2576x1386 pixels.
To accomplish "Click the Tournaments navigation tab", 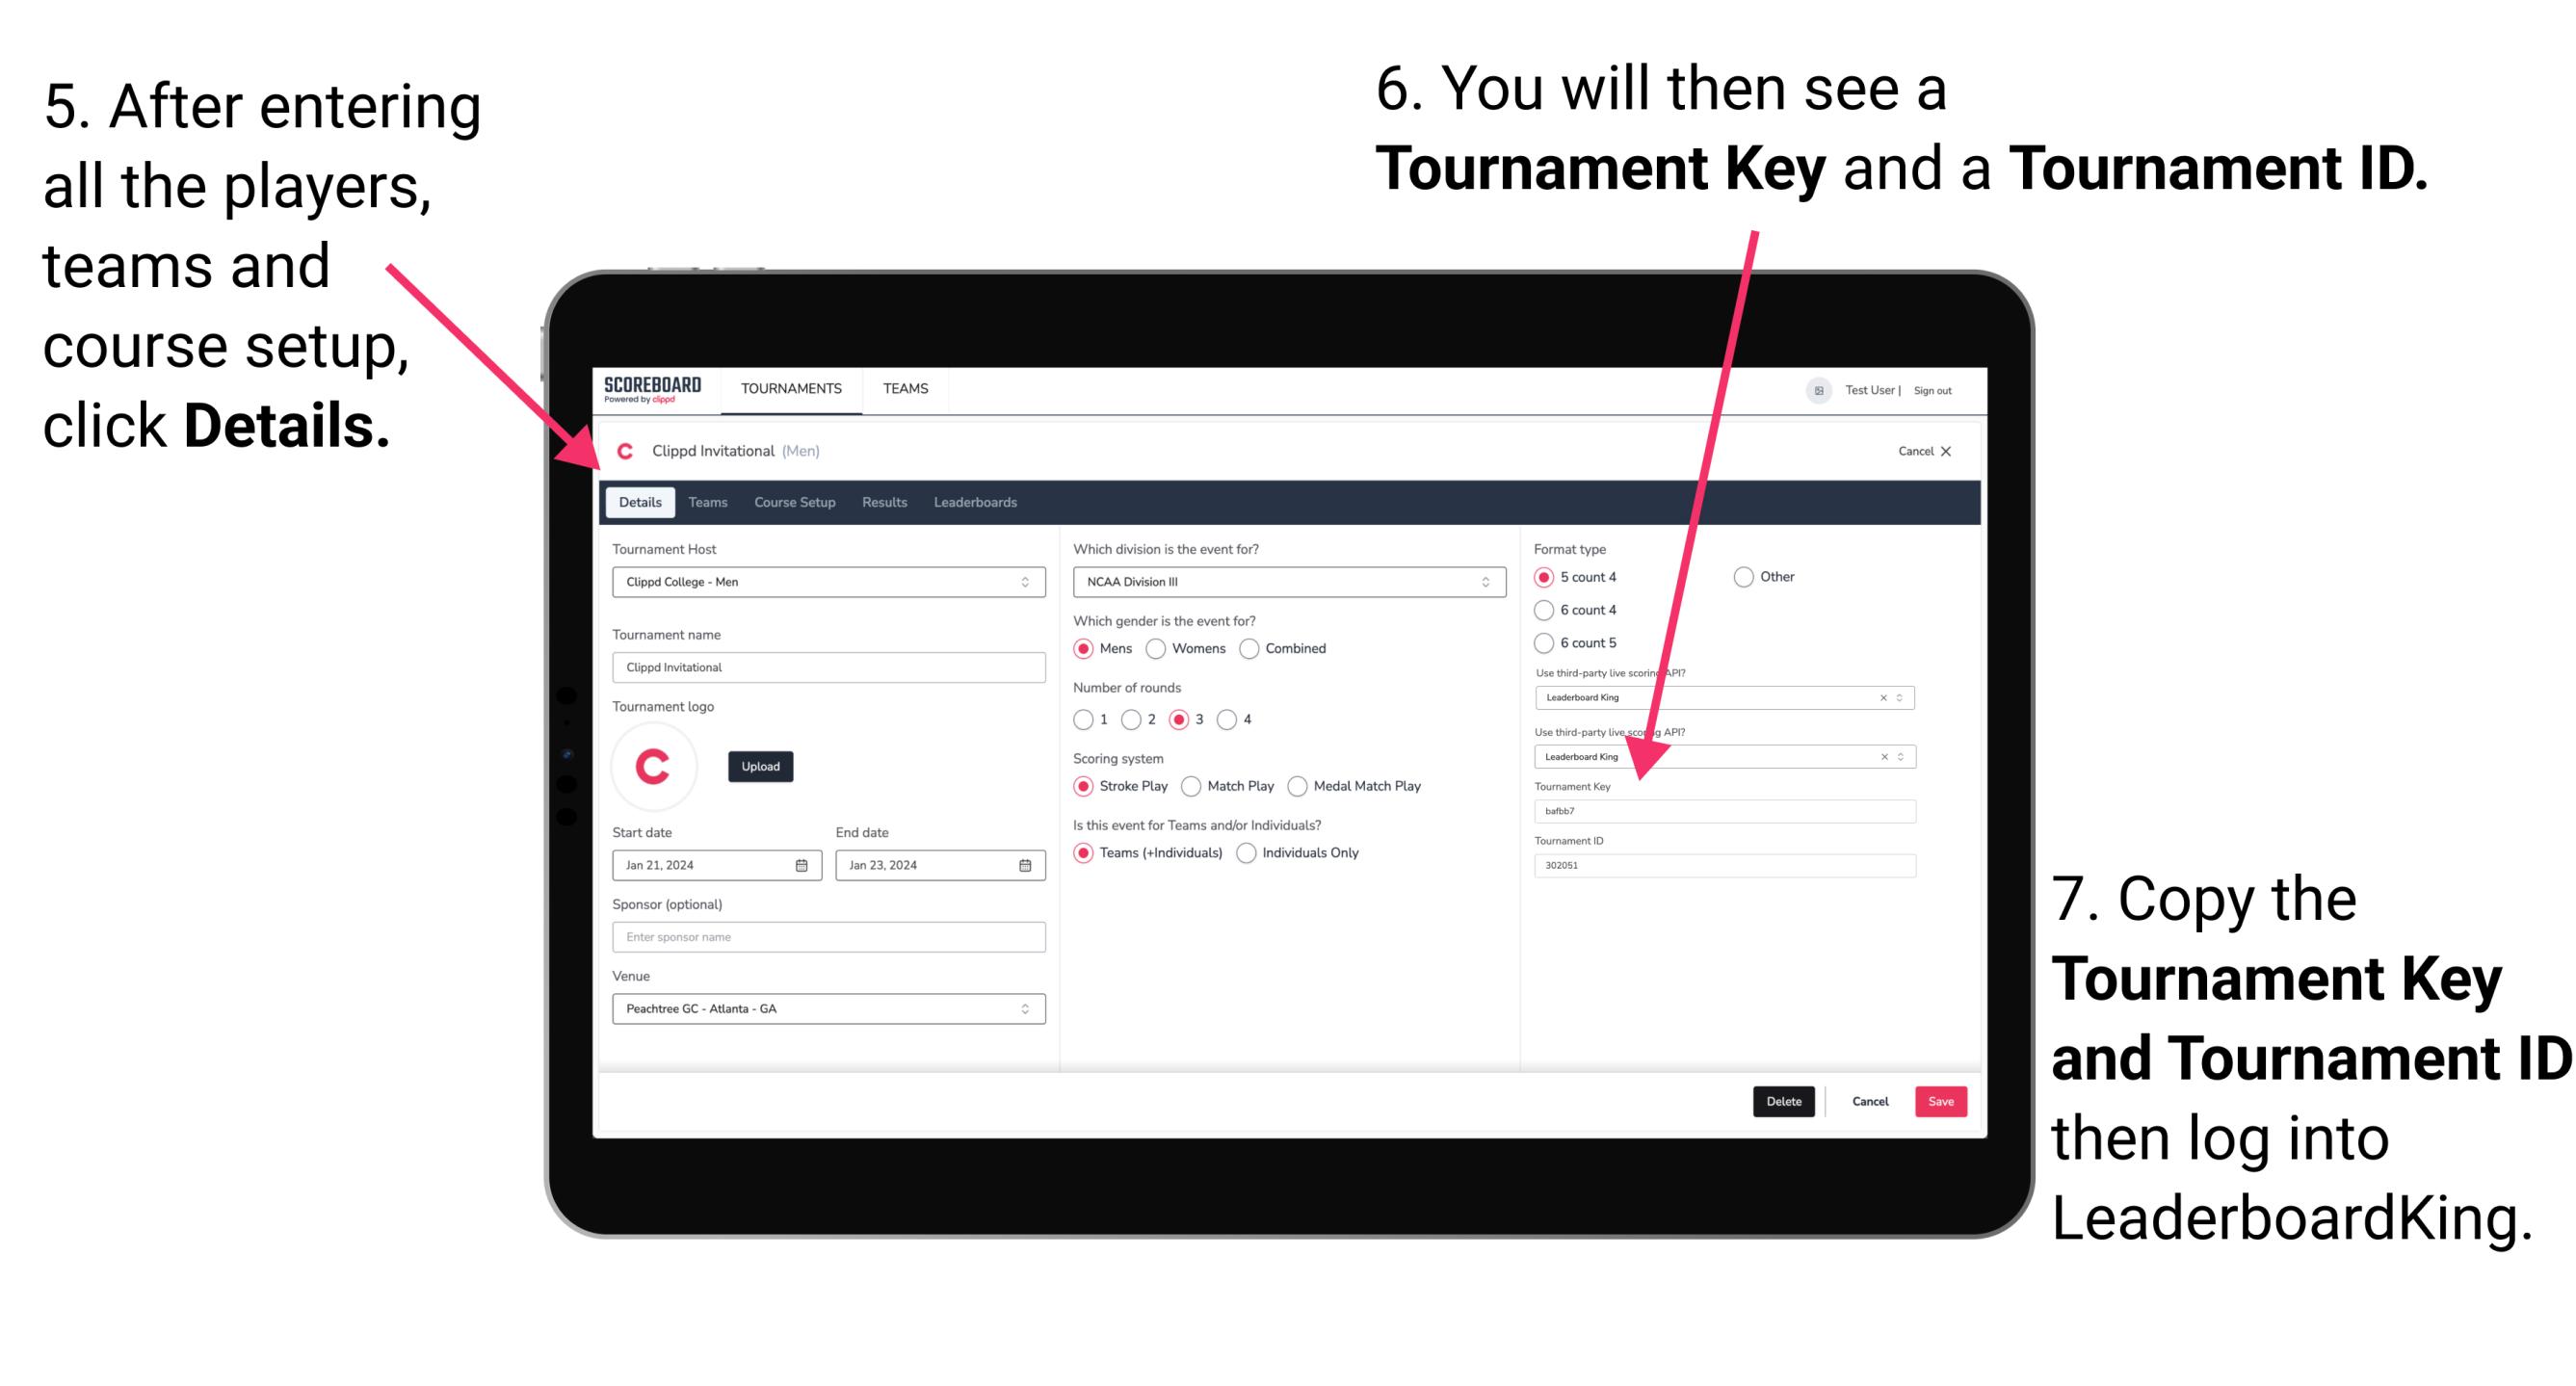I will tap(789, 387).
